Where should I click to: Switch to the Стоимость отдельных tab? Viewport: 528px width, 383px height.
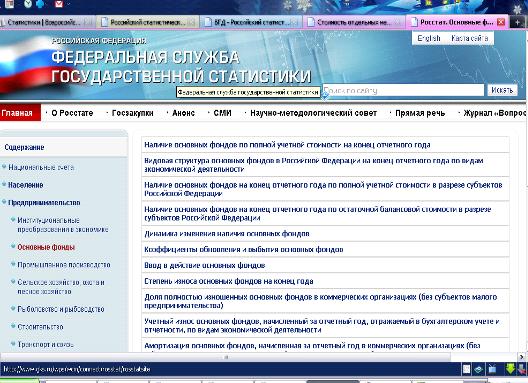354,23
